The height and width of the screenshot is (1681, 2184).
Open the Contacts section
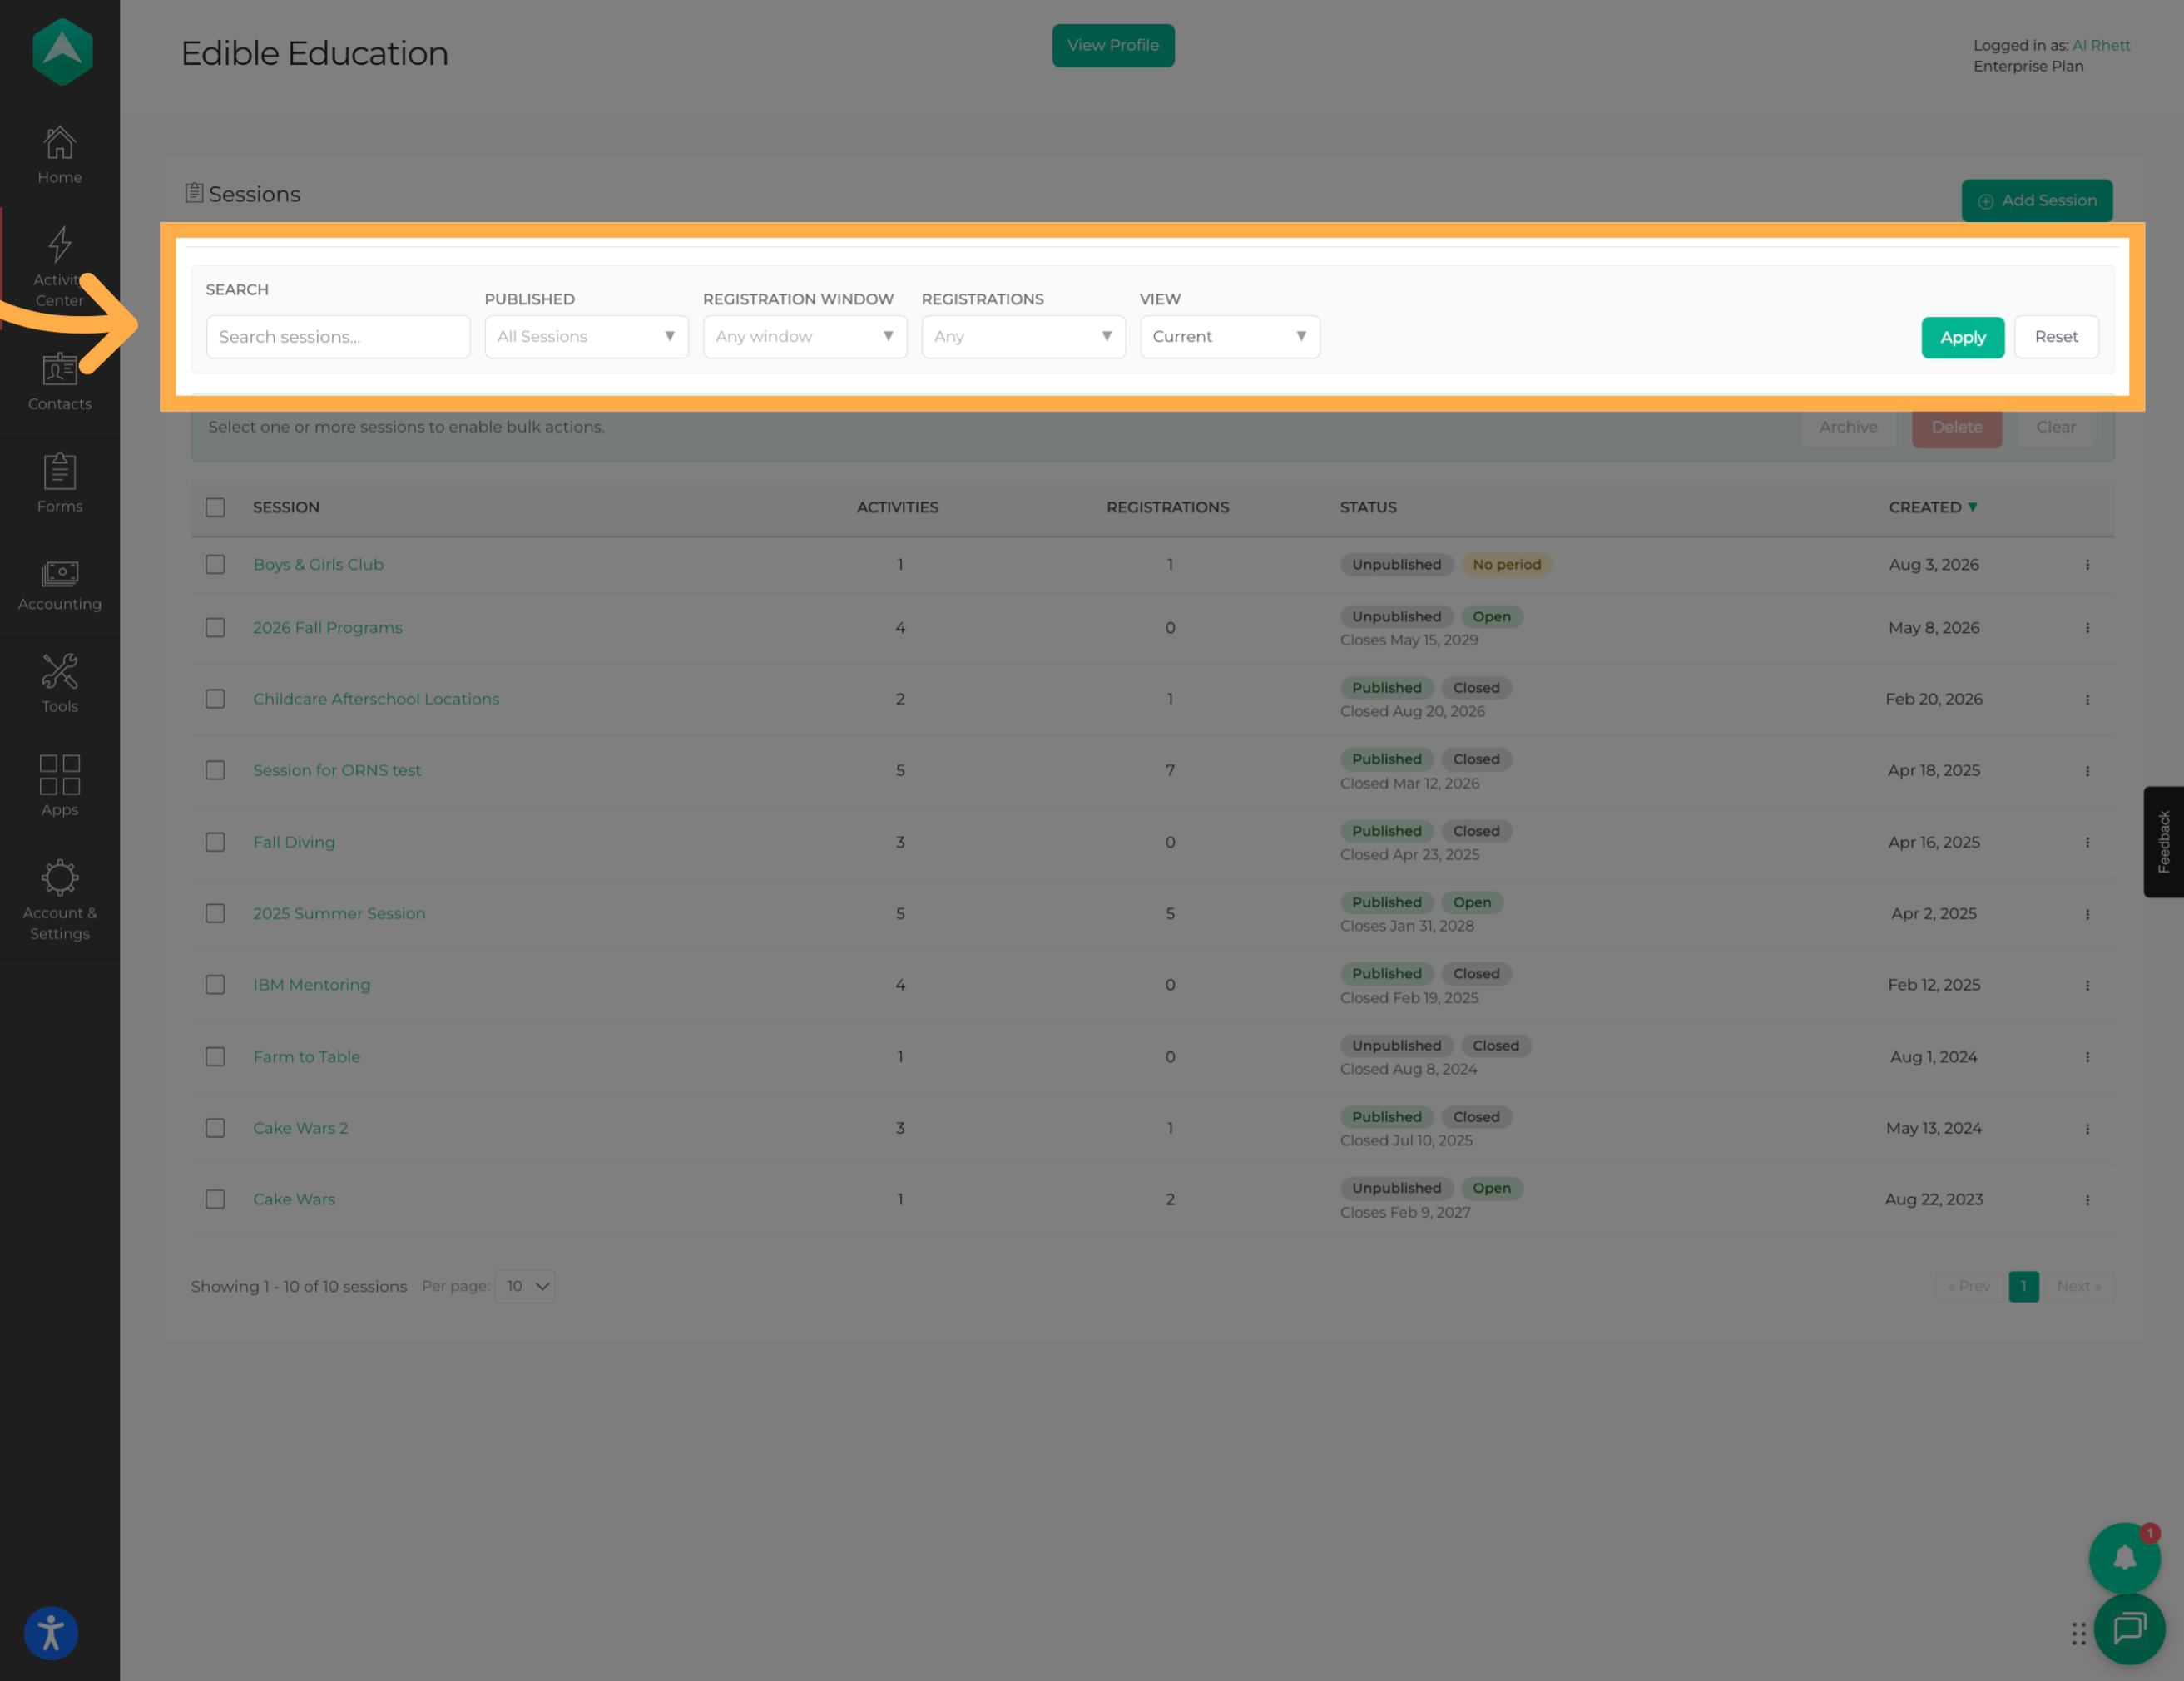(60, 383)
